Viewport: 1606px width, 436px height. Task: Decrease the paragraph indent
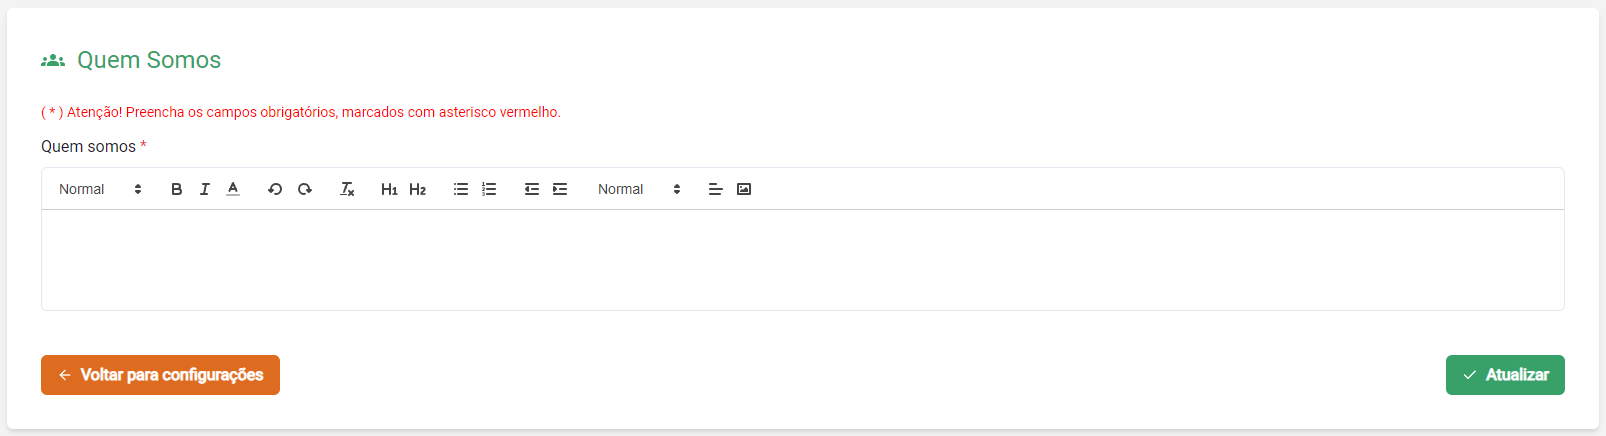coord(532,189)
